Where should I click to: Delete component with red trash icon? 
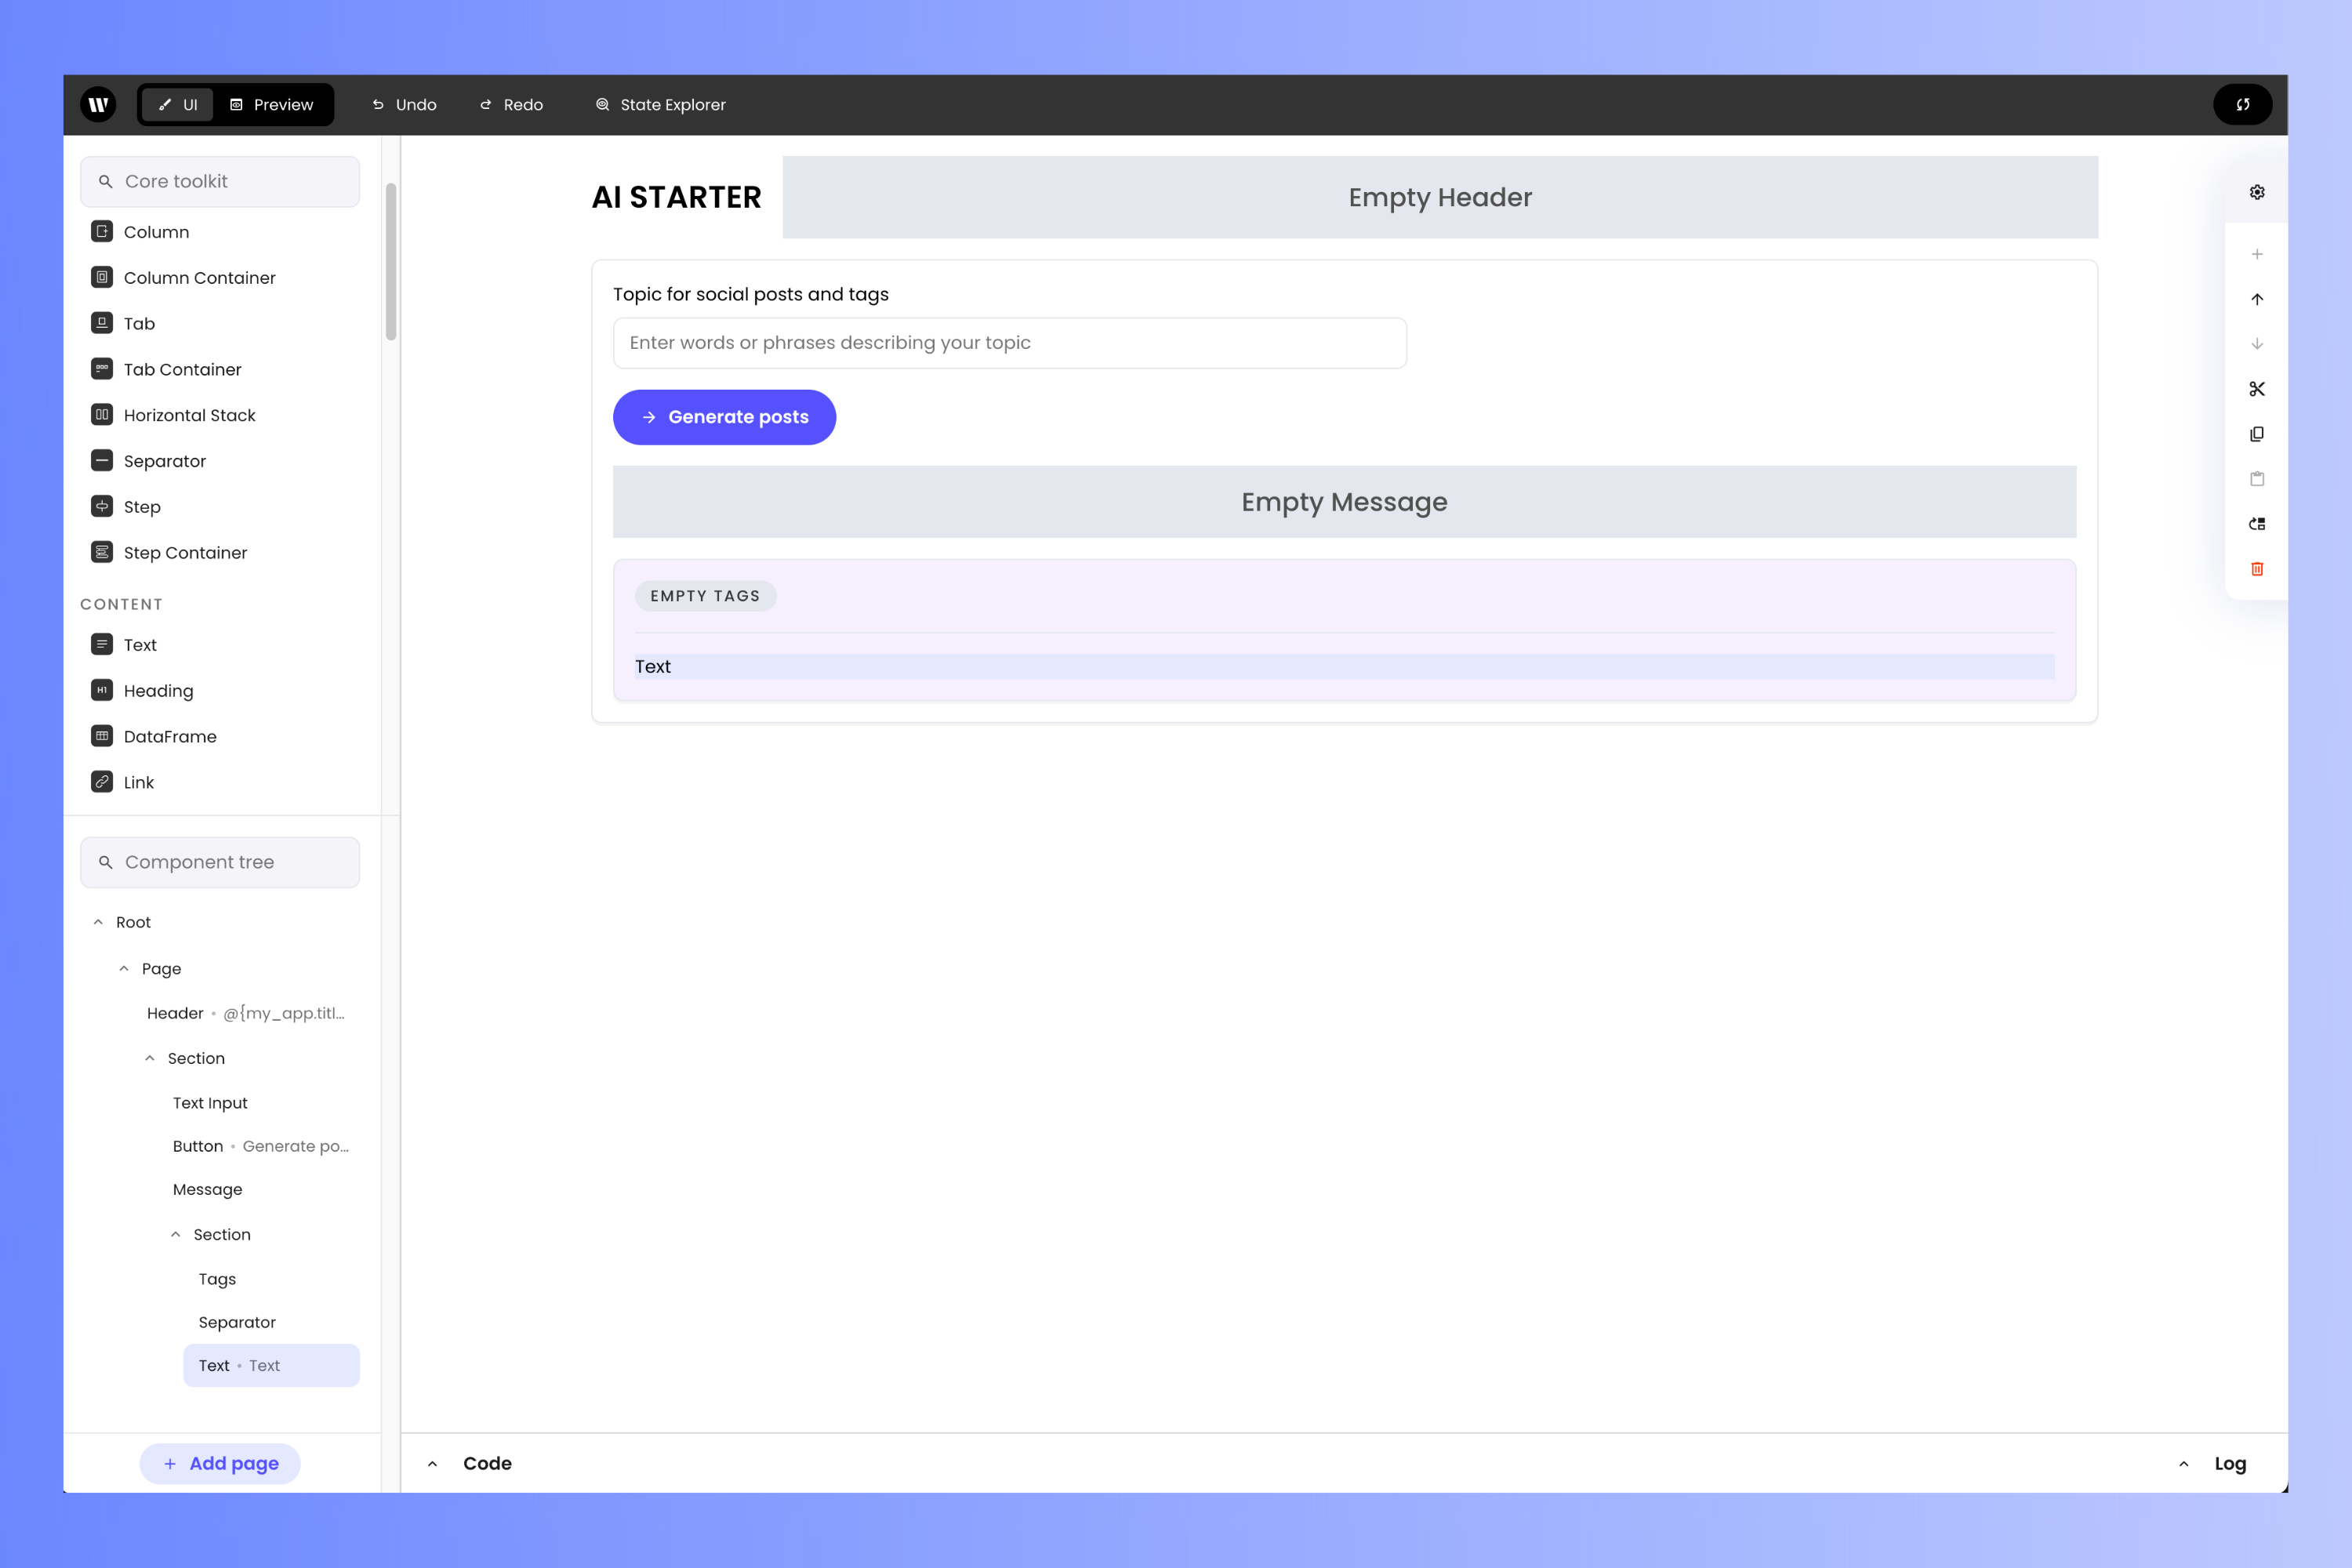click(2257, 569)
